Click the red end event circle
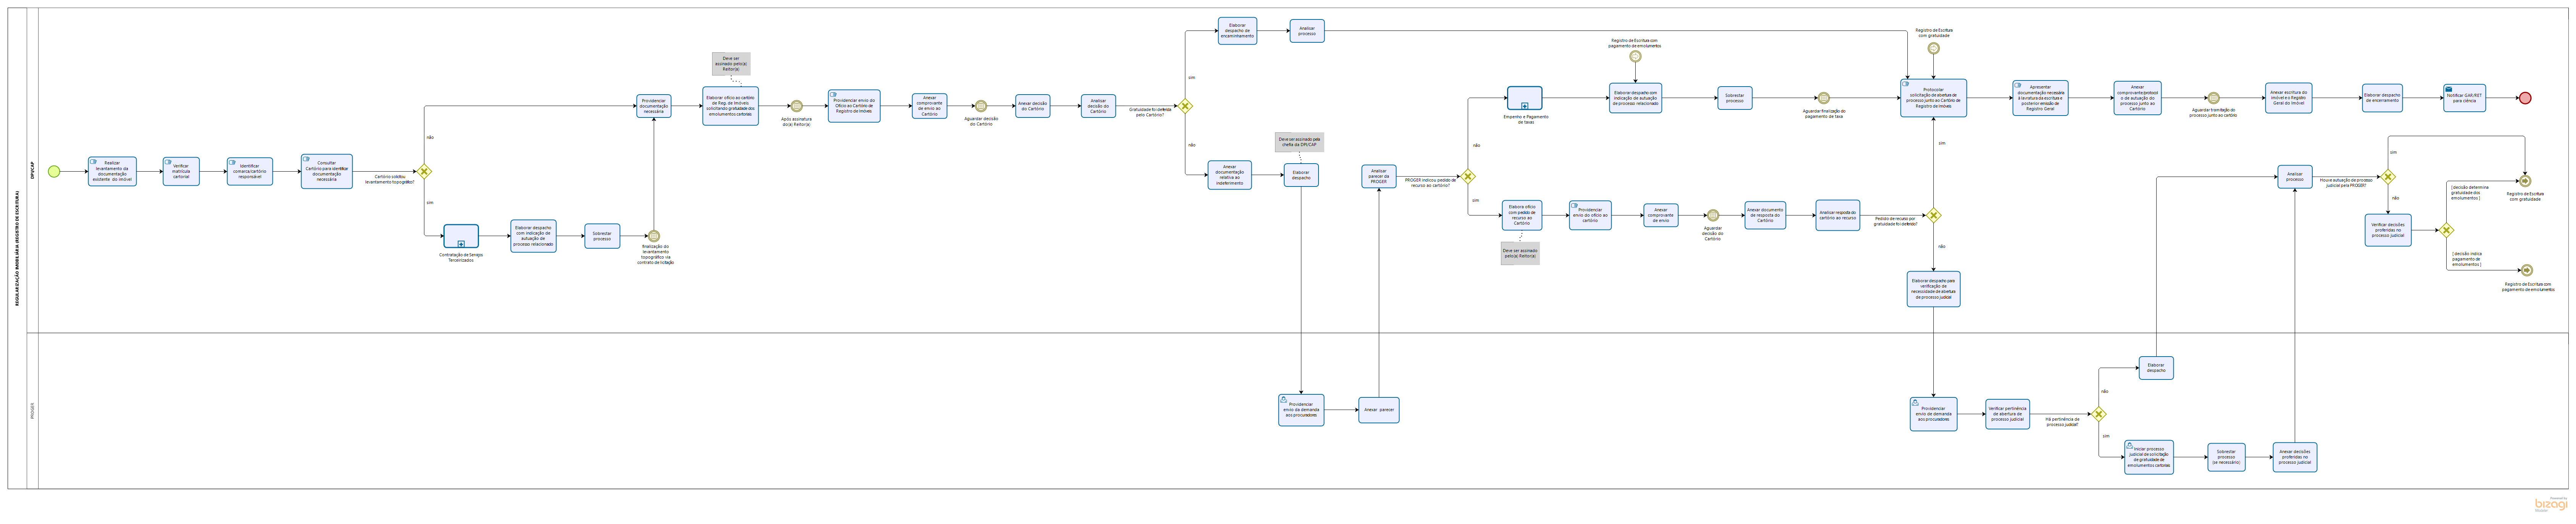The width and height of the screenshot is (2576, 524). (x=2525, y=98)
